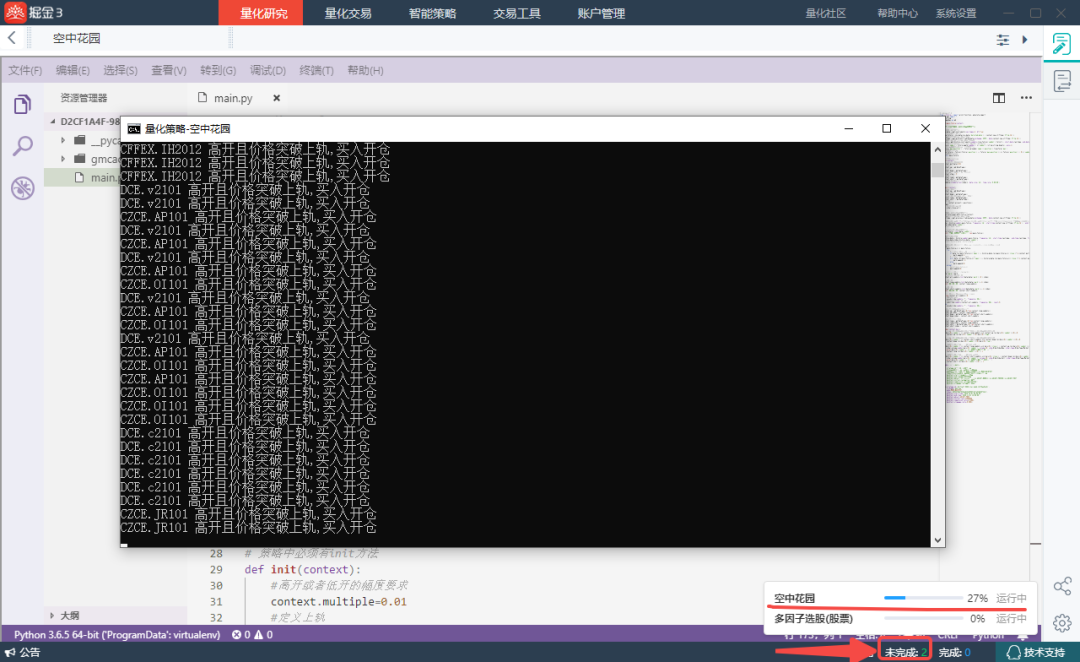This screenshot has height=662, width=1080.
Task: Click code line context.multiple=0.01
Action: coord(338,601)
